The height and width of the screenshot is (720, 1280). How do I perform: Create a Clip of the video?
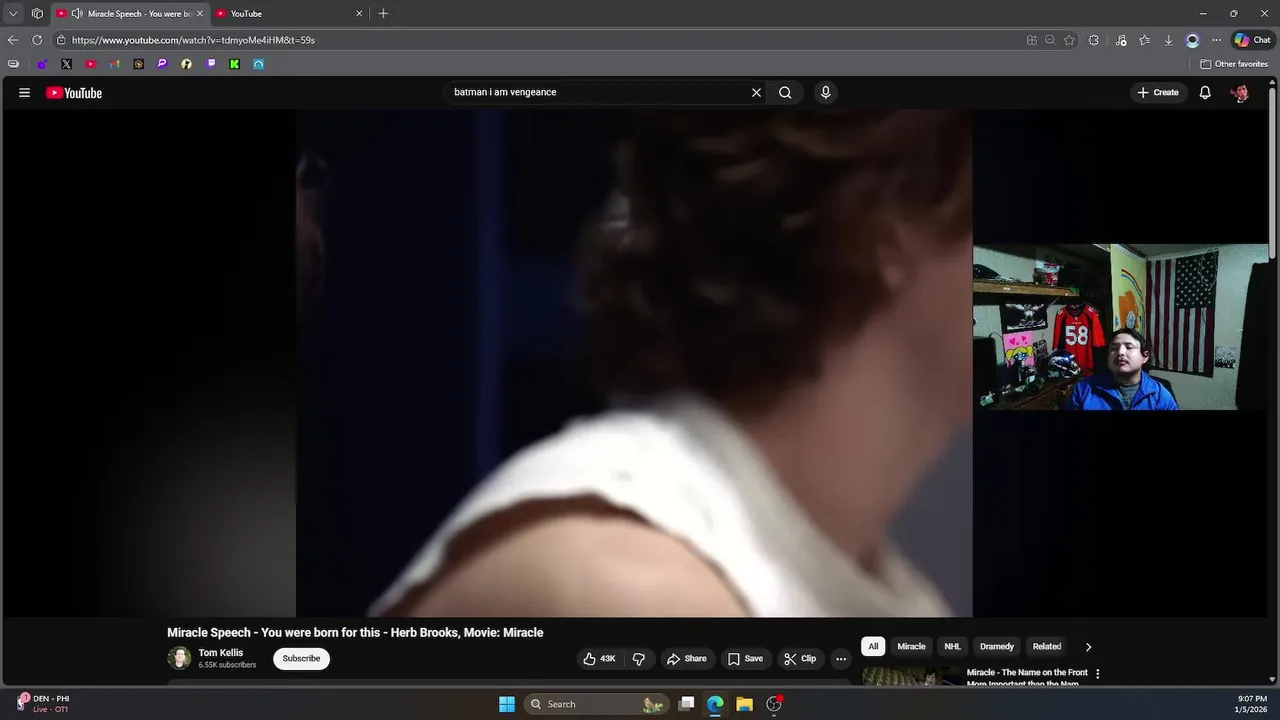click(x=801, y=658)
